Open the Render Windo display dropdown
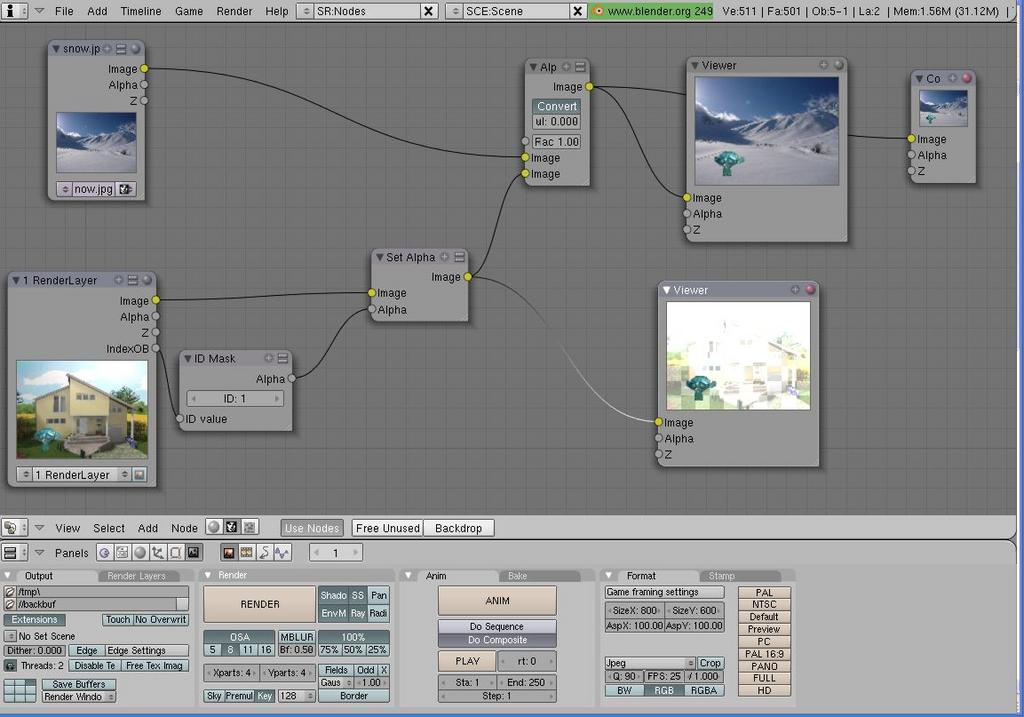Screen dimensions: 1024x717 coord(79,696)
